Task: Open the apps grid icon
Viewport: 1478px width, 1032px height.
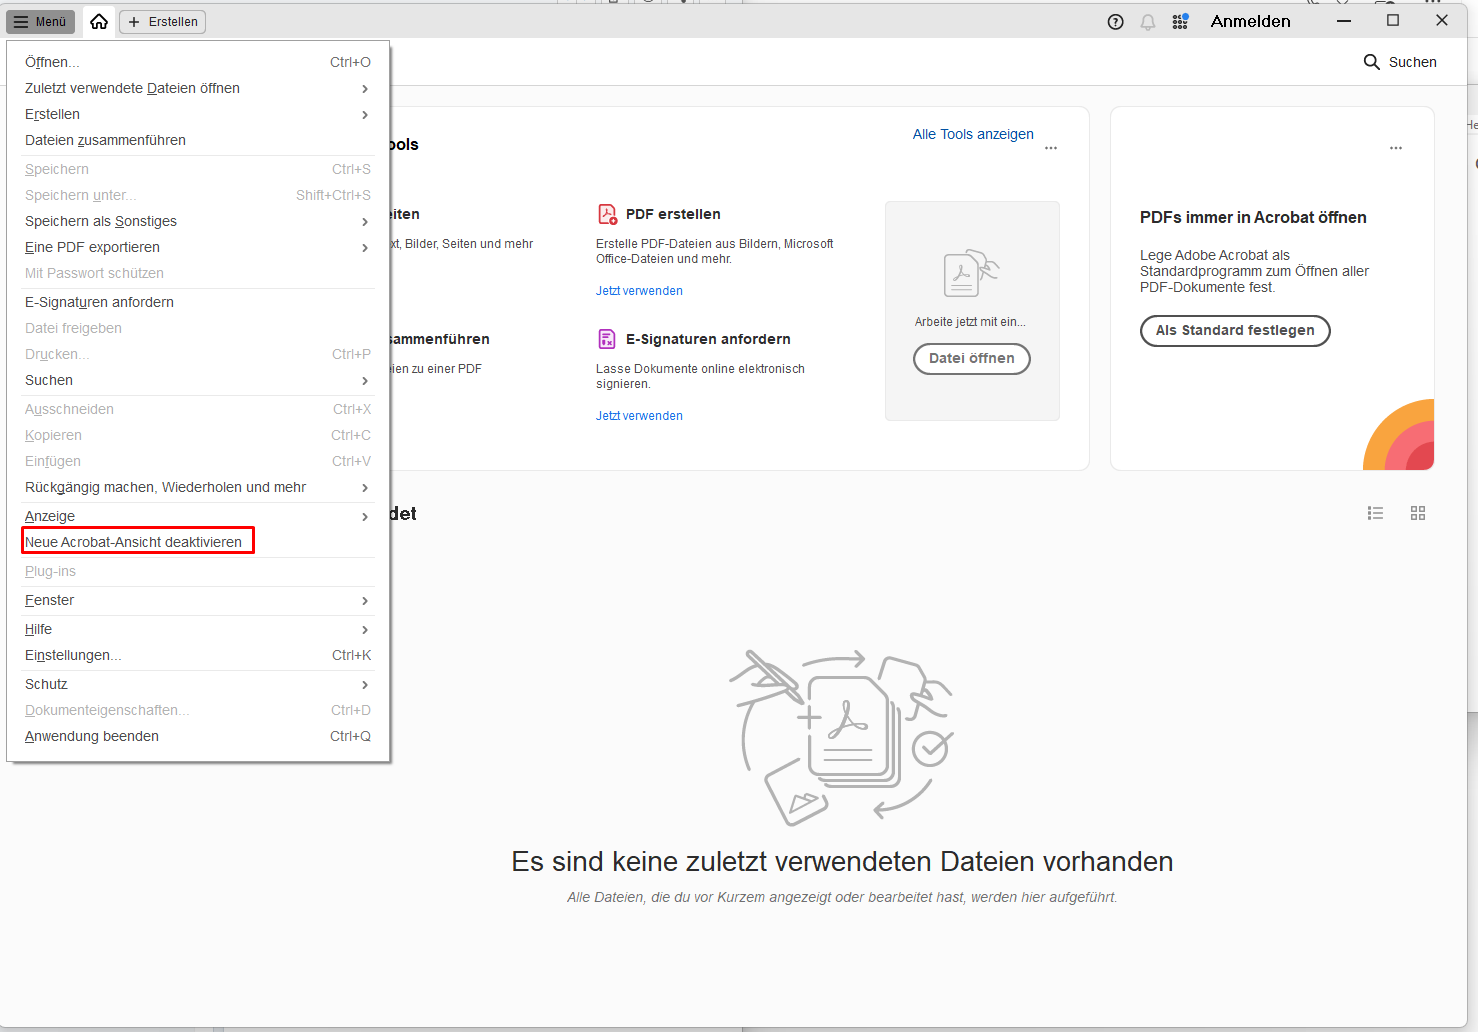Action: coord(1180,22)
